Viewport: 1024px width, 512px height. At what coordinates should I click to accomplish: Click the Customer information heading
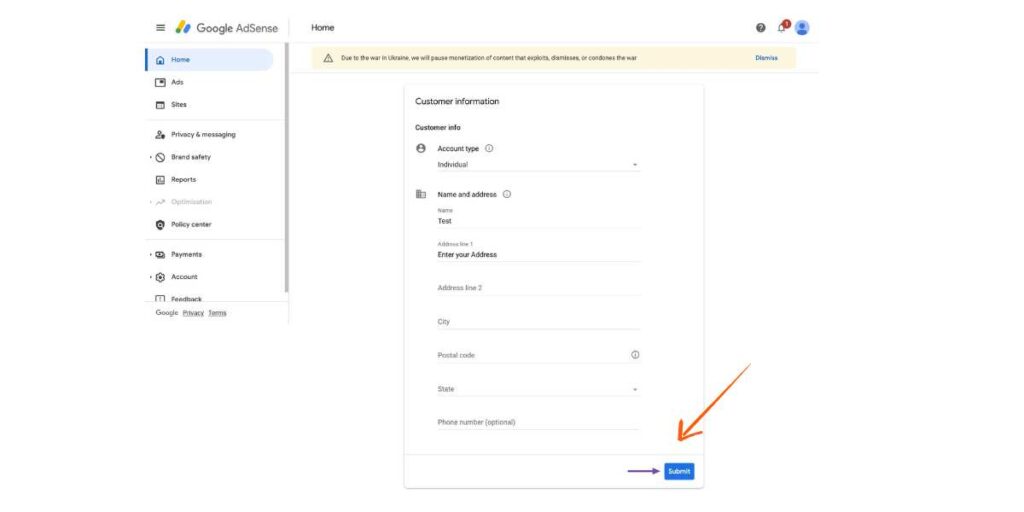[457, 102]
